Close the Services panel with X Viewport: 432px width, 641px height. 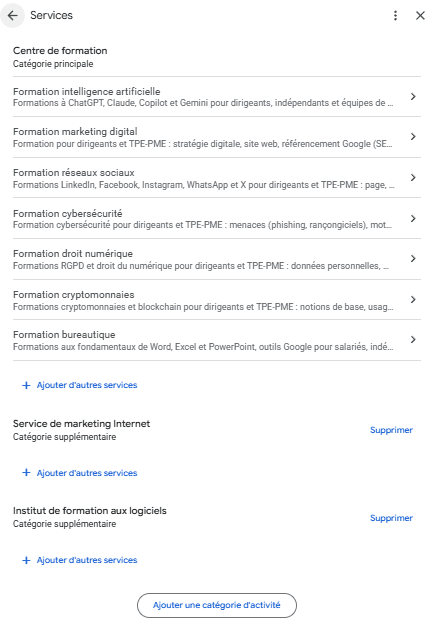coord(420,16)
